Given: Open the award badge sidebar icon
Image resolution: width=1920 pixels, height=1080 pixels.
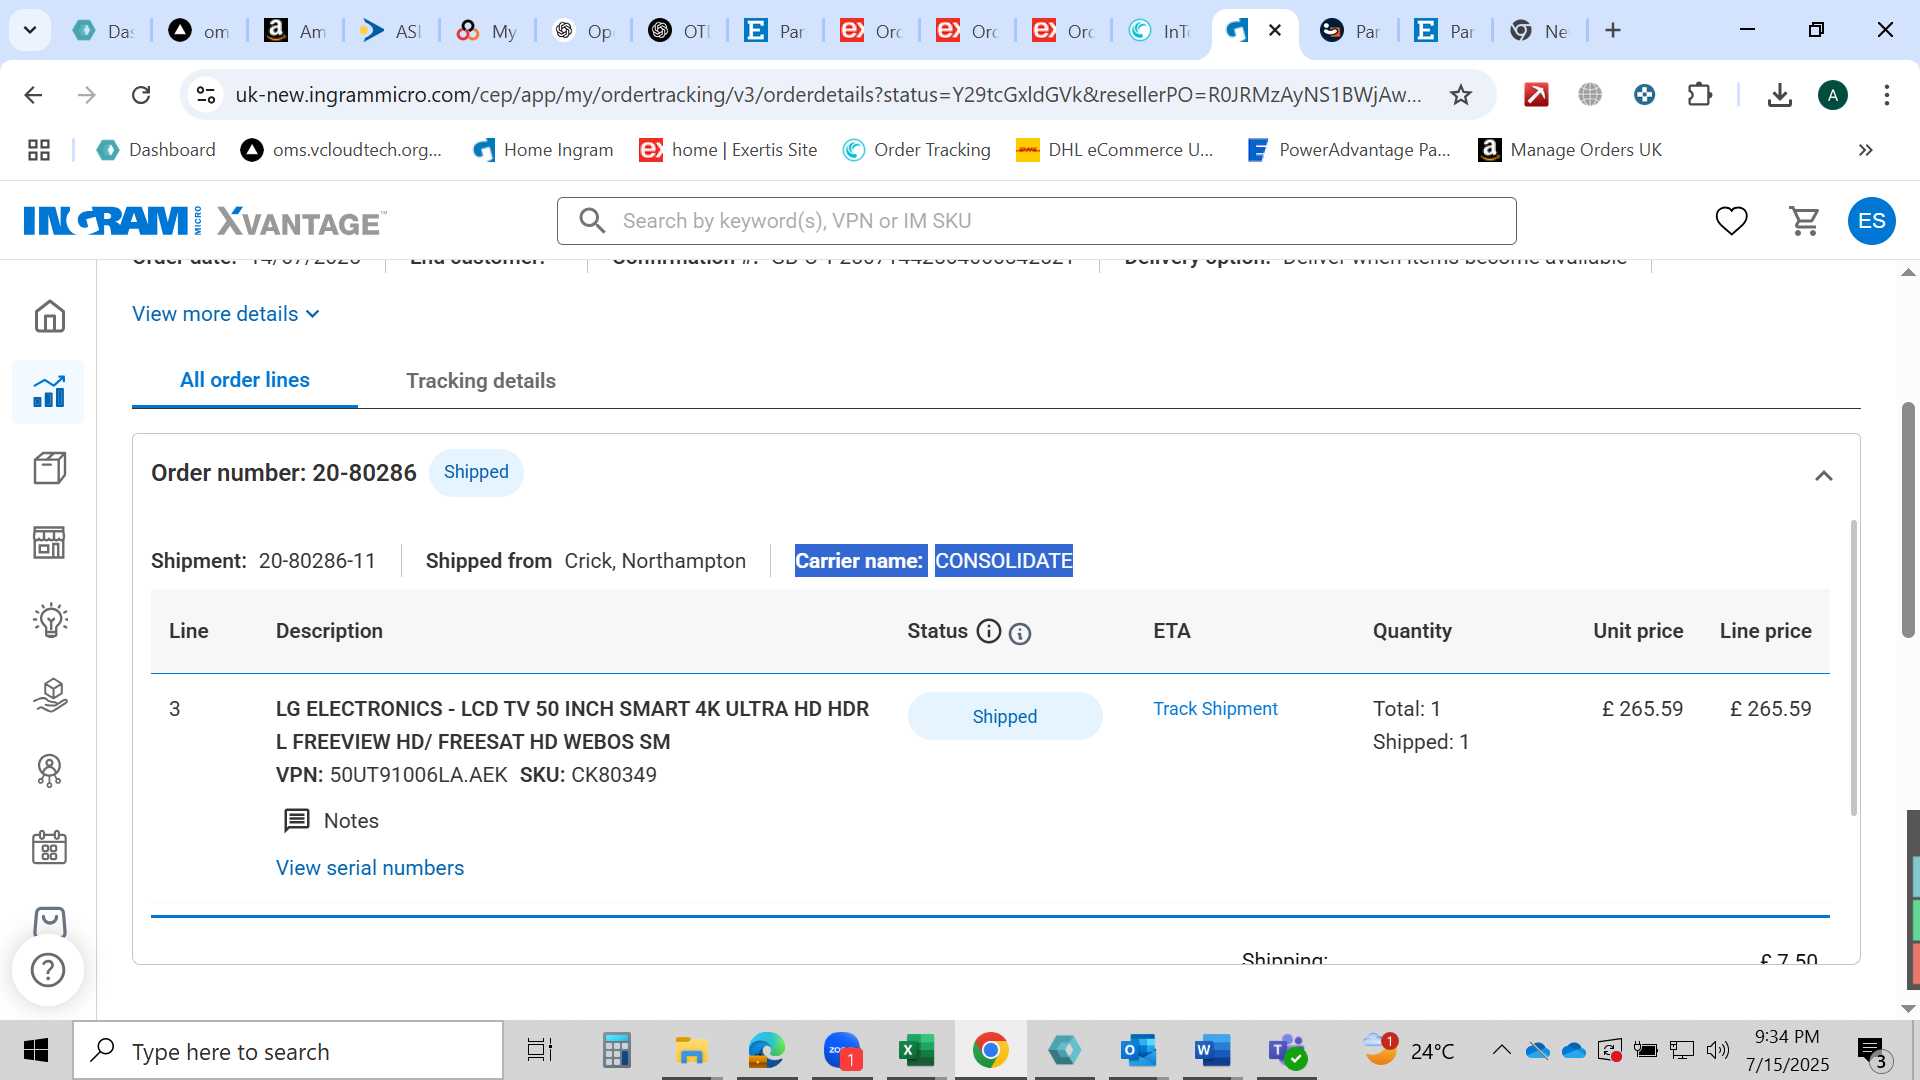Looking at the screenshot, I should pos(49,770).
